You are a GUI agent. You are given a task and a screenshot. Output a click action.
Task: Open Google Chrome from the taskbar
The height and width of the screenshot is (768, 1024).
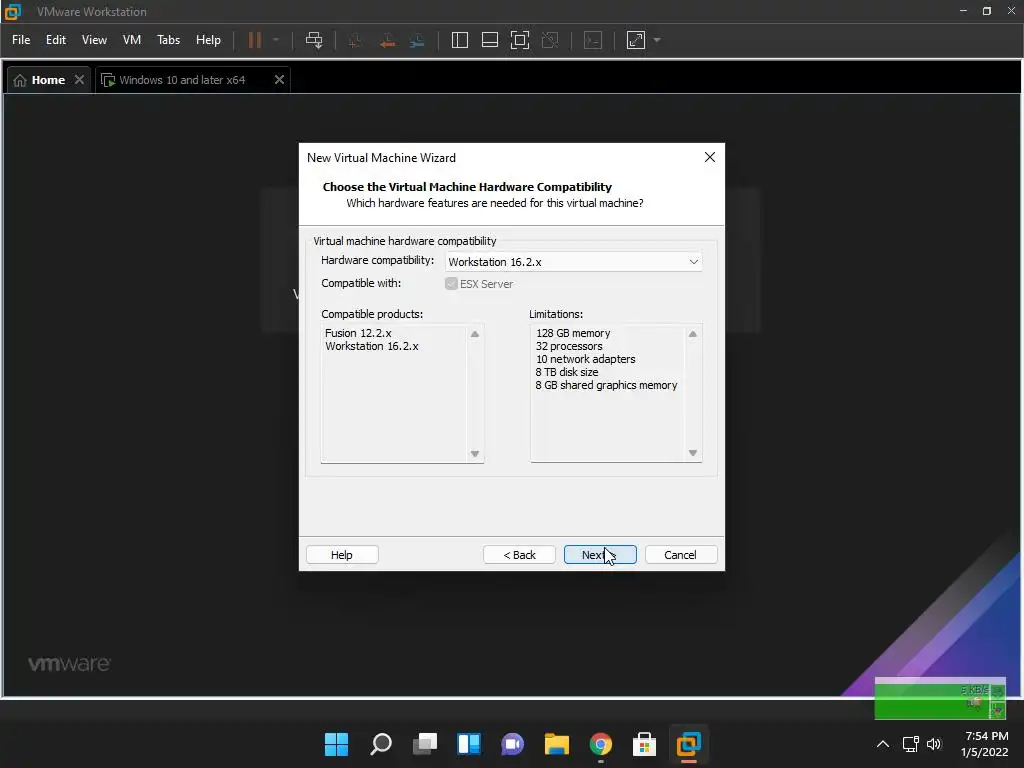click(x=601, y=744)
